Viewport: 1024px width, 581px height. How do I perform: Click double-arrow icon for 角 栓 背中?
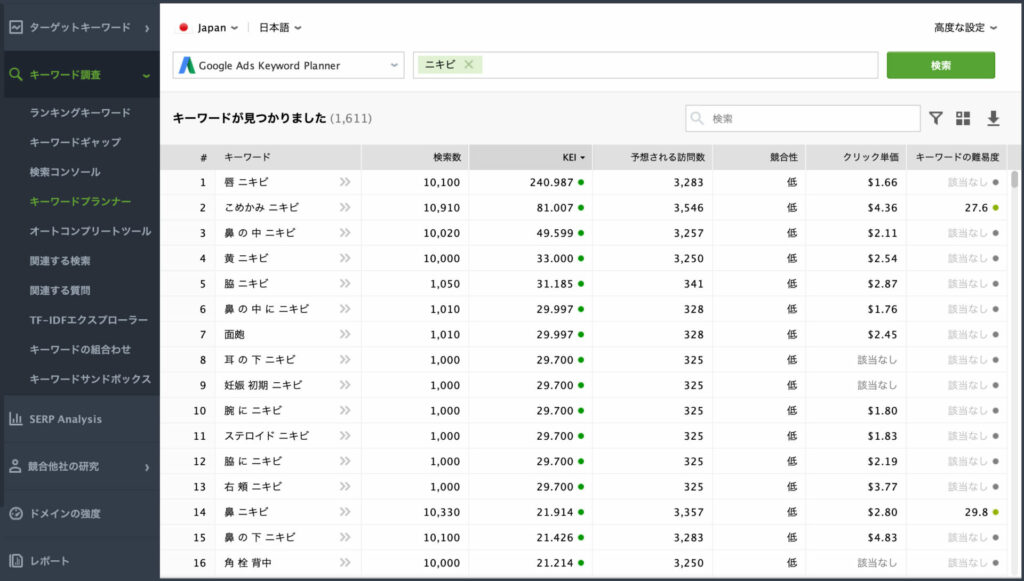[x=345, y=563]
